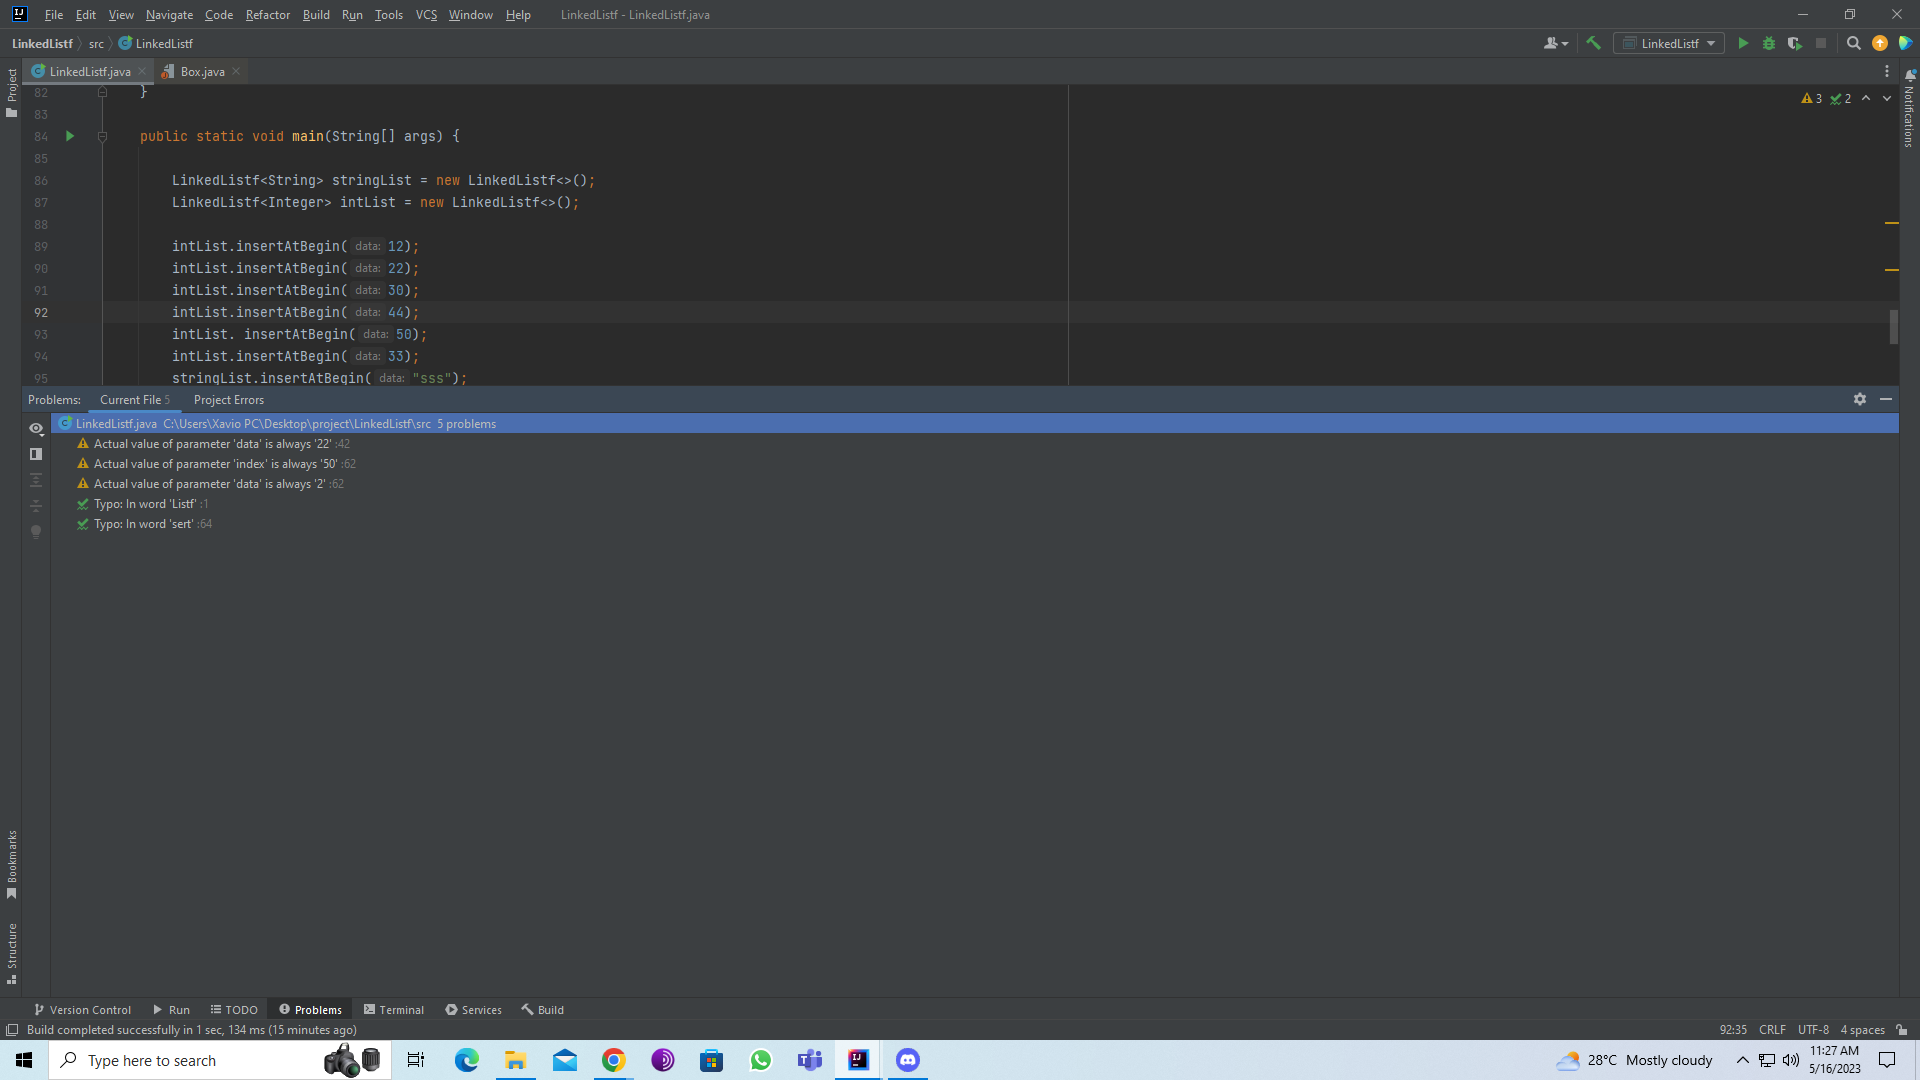Screen dimensions: 1920x1080
Task: Open Discord from the taskbar
Action: pos(908,1060)
